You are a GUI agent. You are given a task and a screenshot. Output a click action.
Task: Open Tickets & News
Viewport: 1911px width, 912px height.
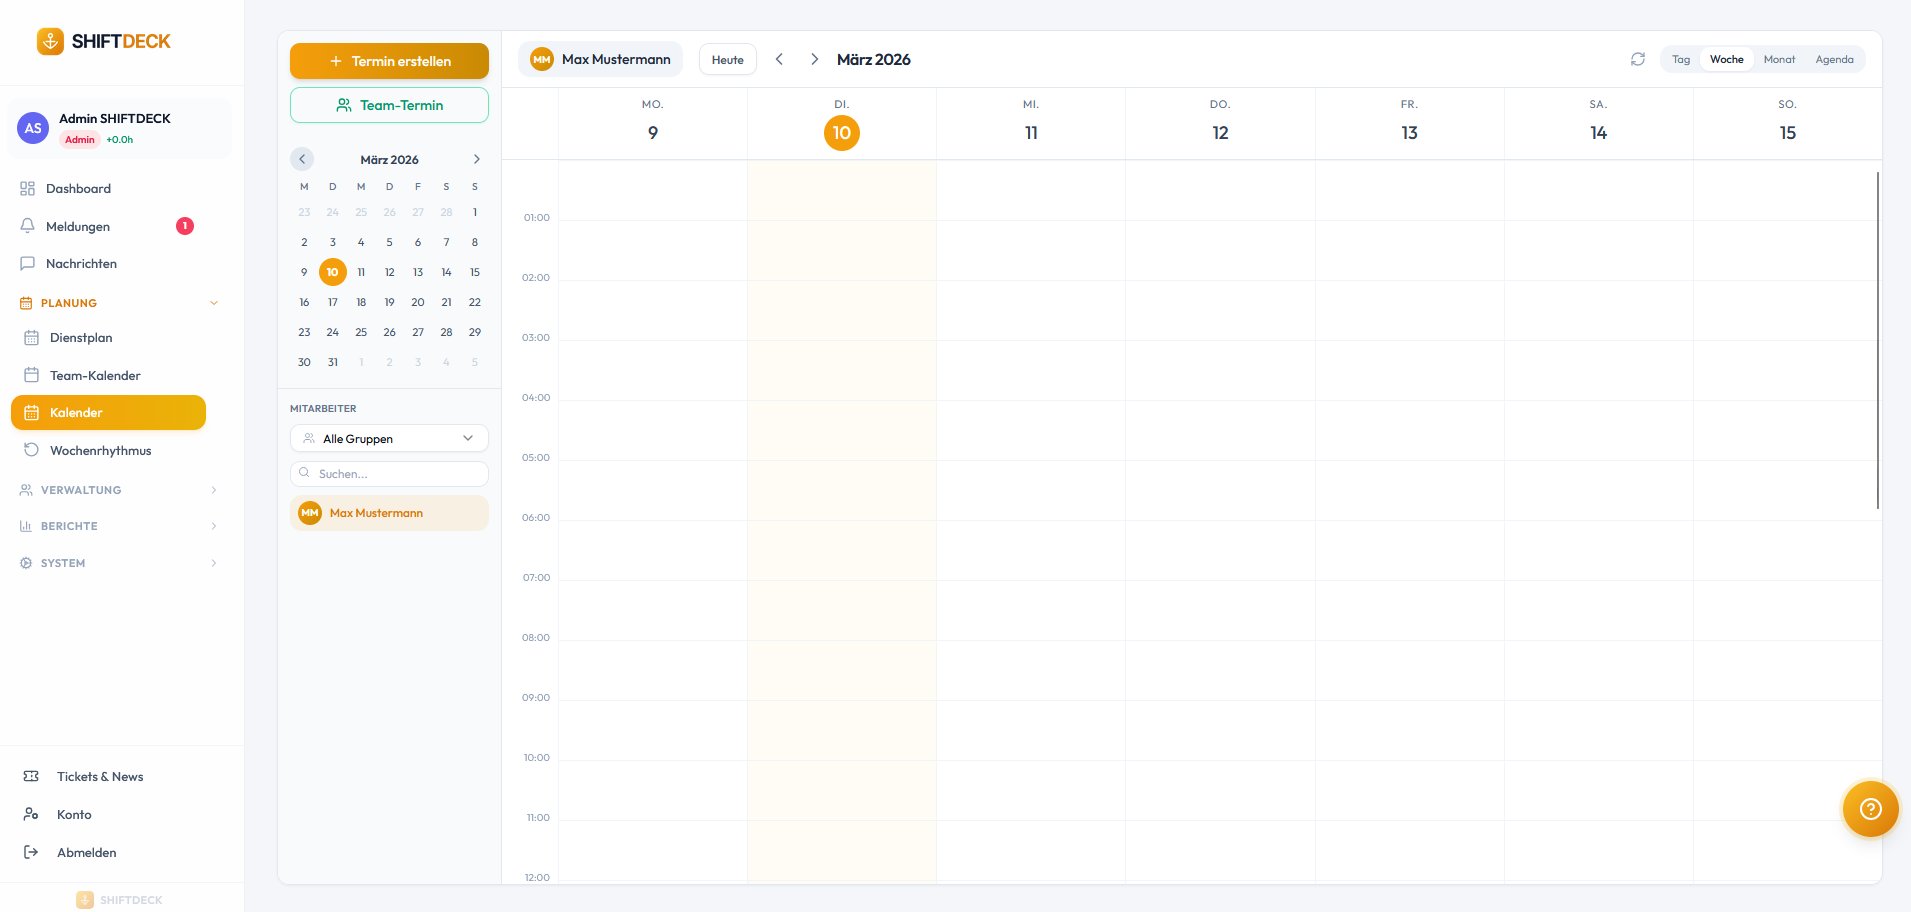click(x=99, y=777)
